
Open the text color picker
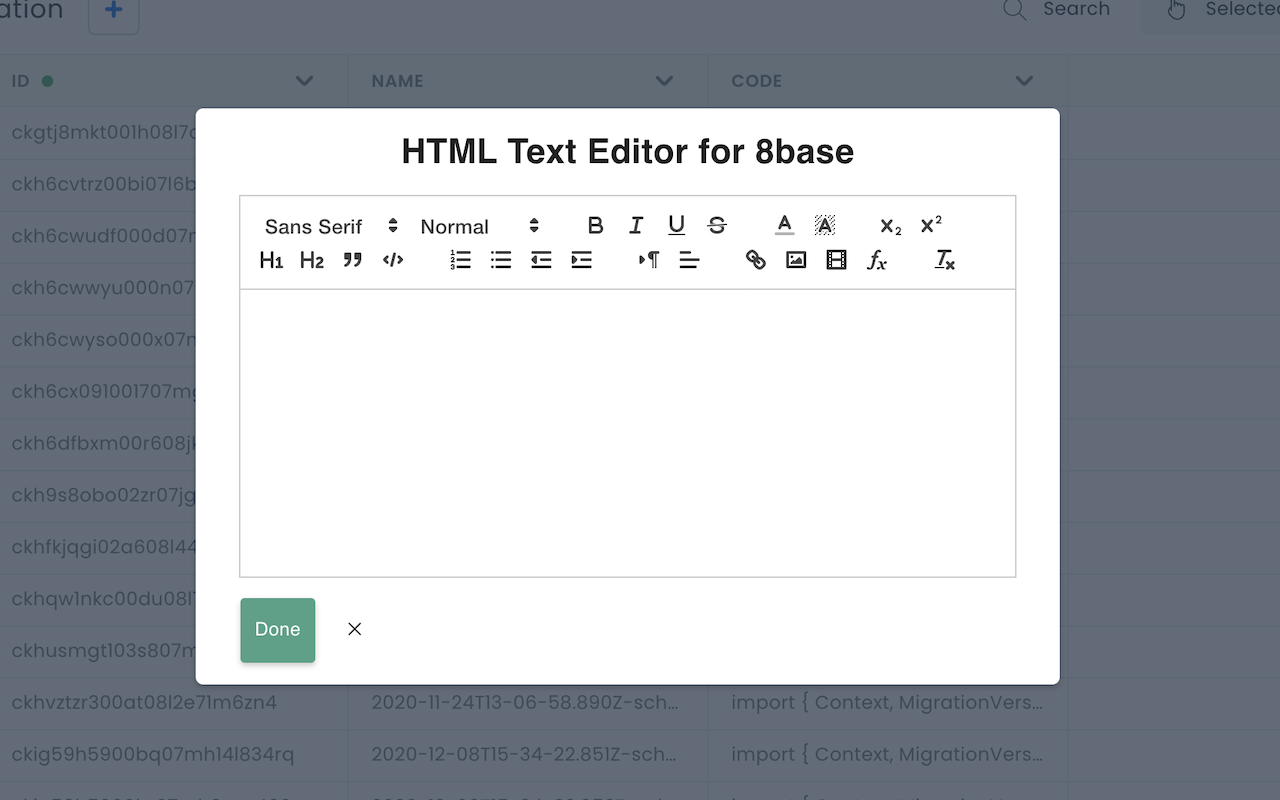(784, 226)
